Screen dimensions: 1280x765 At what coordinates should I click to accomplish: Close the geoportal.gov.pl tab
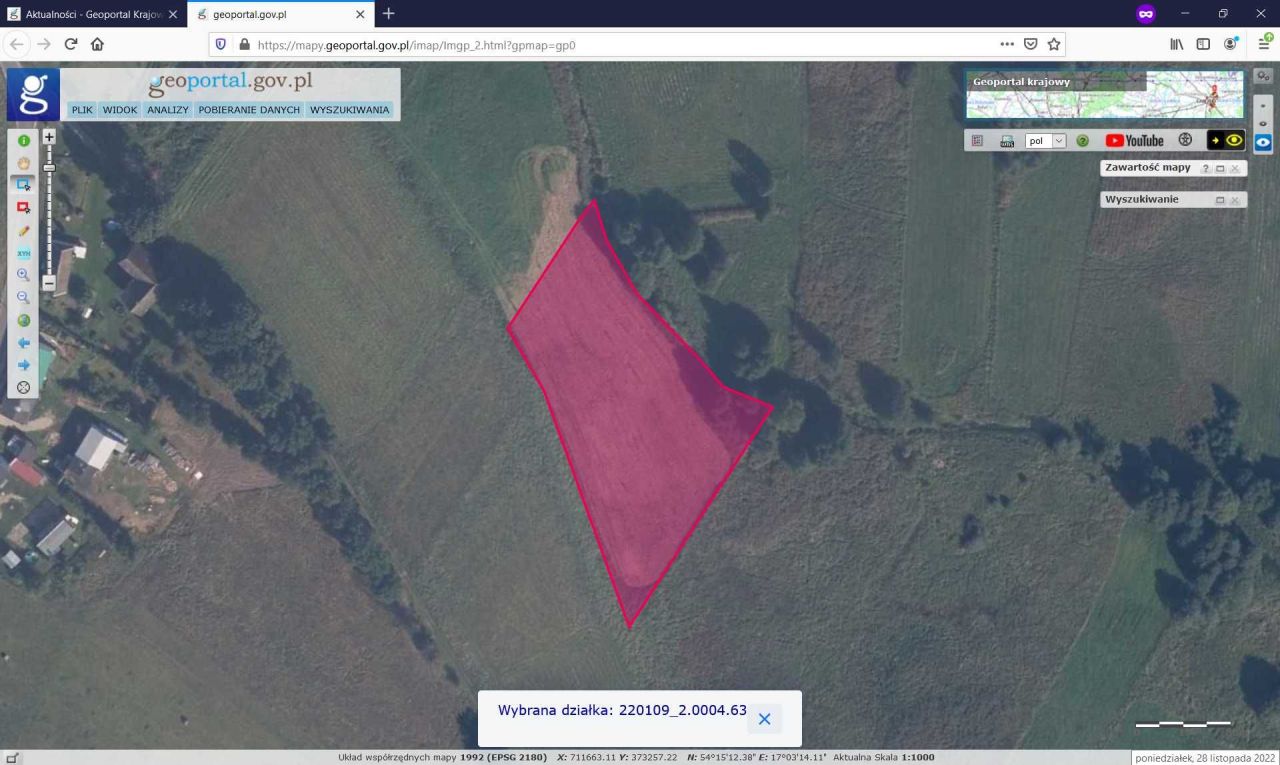point(361,14)
